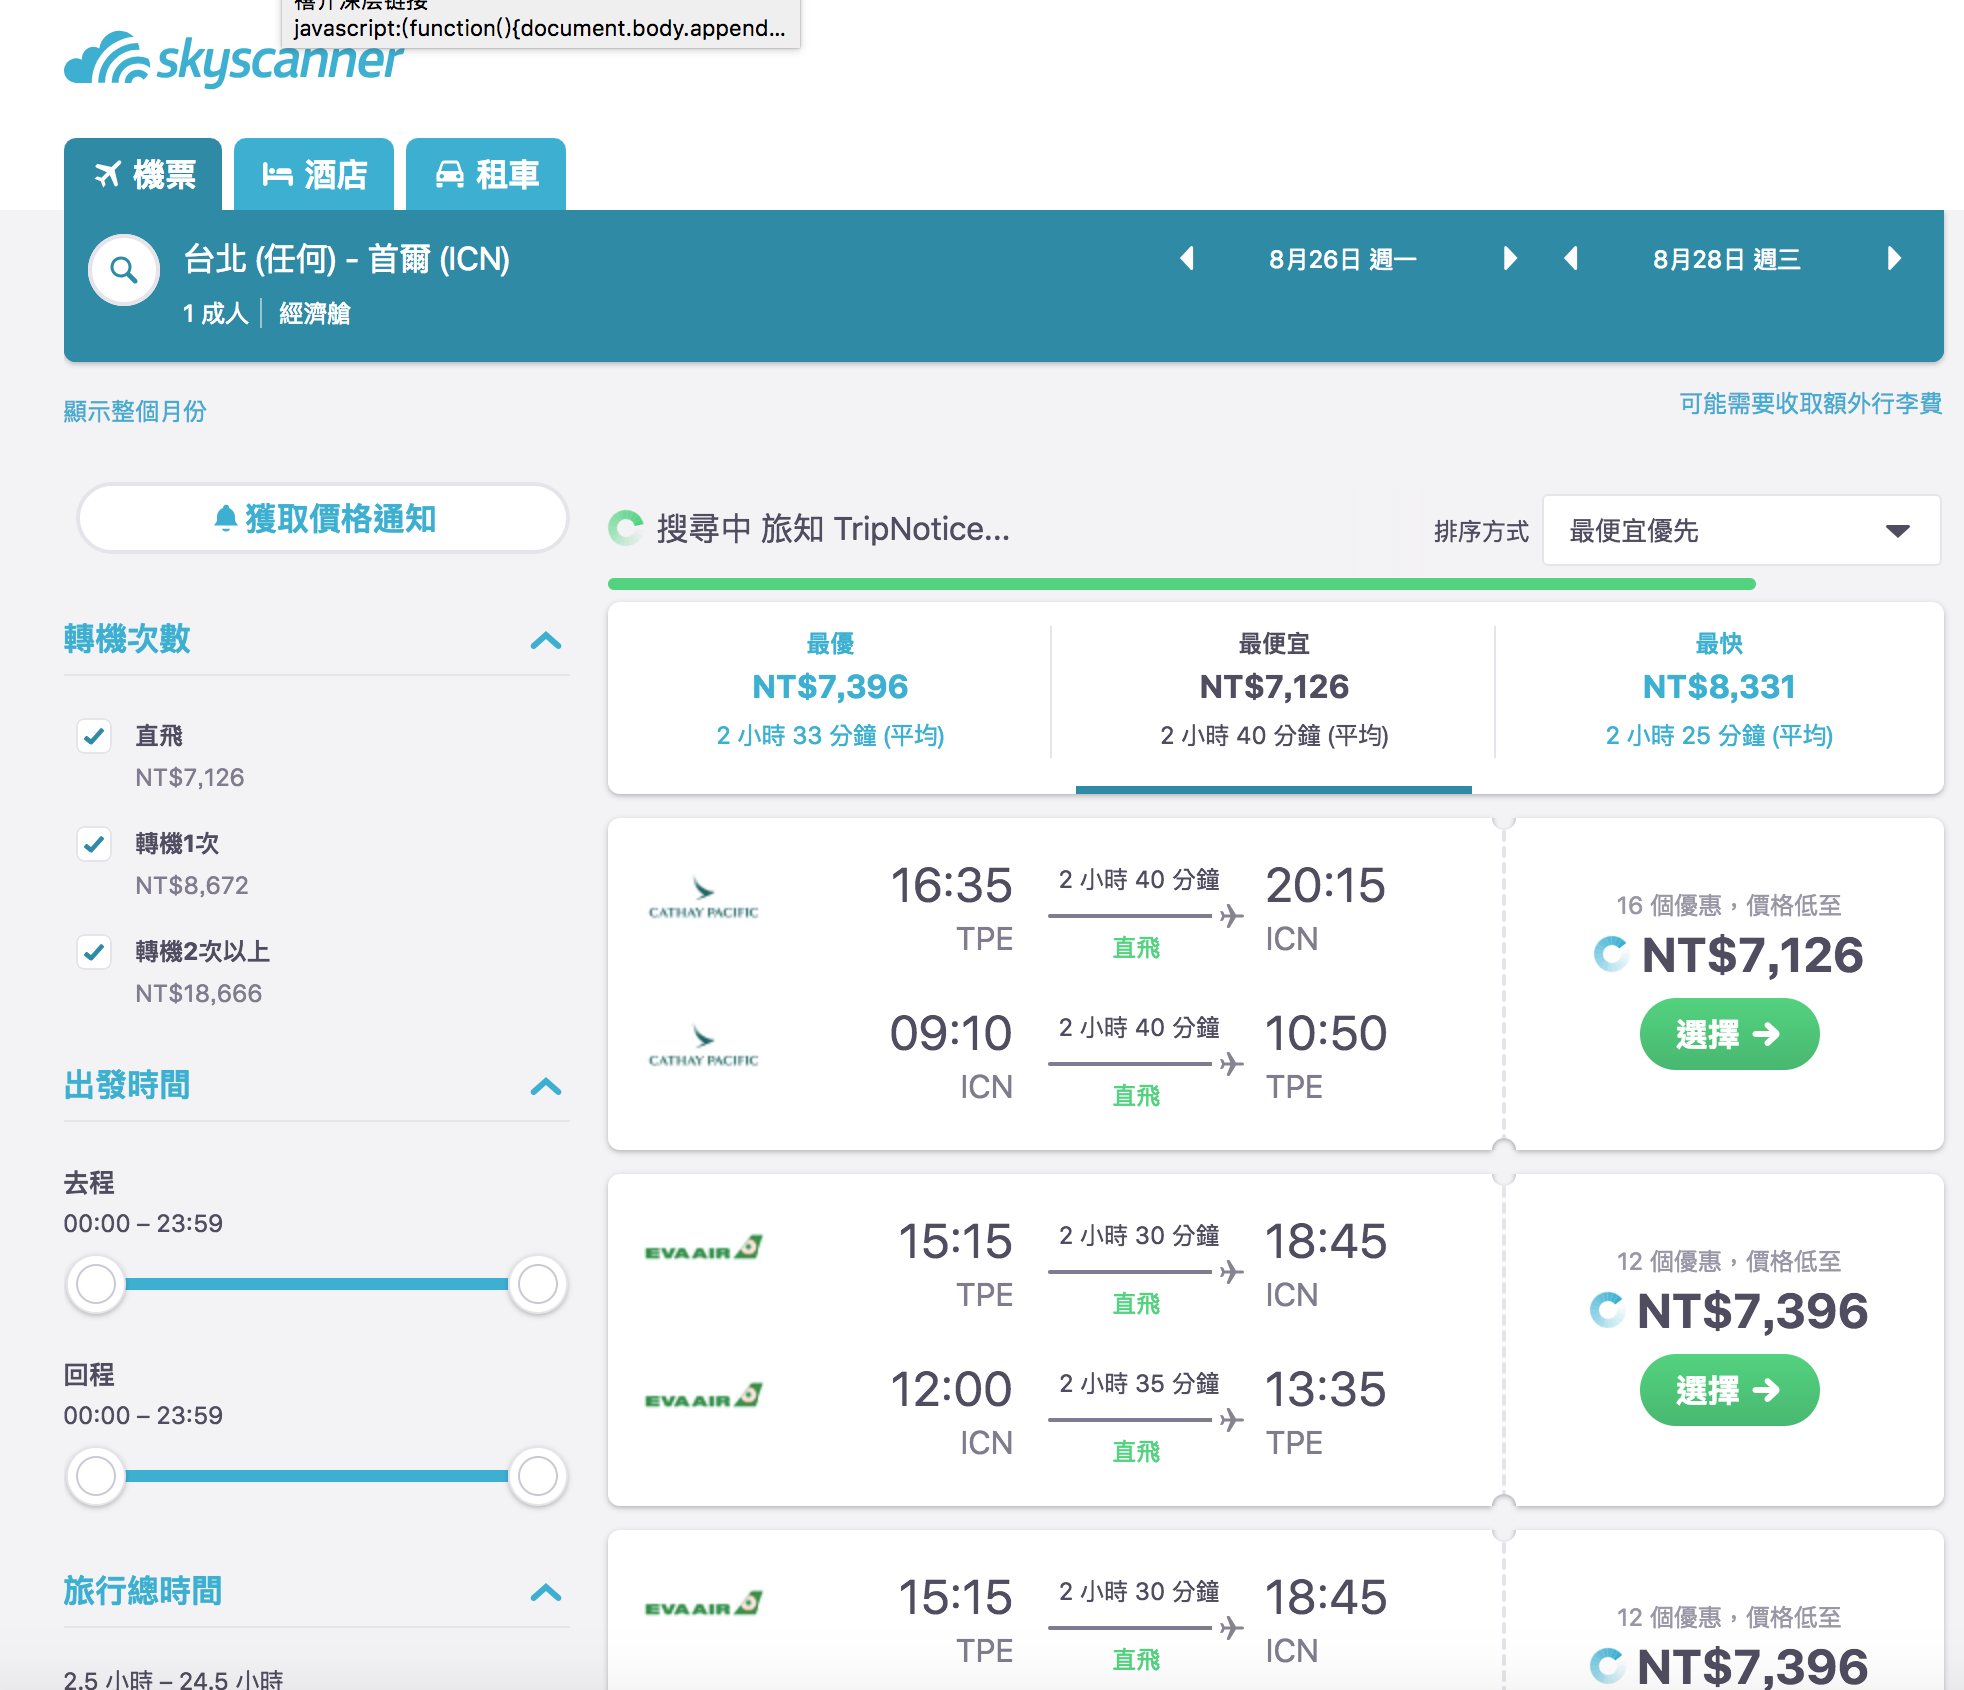
Task: Switch to the 機票 tab
Action: point(143,174)
